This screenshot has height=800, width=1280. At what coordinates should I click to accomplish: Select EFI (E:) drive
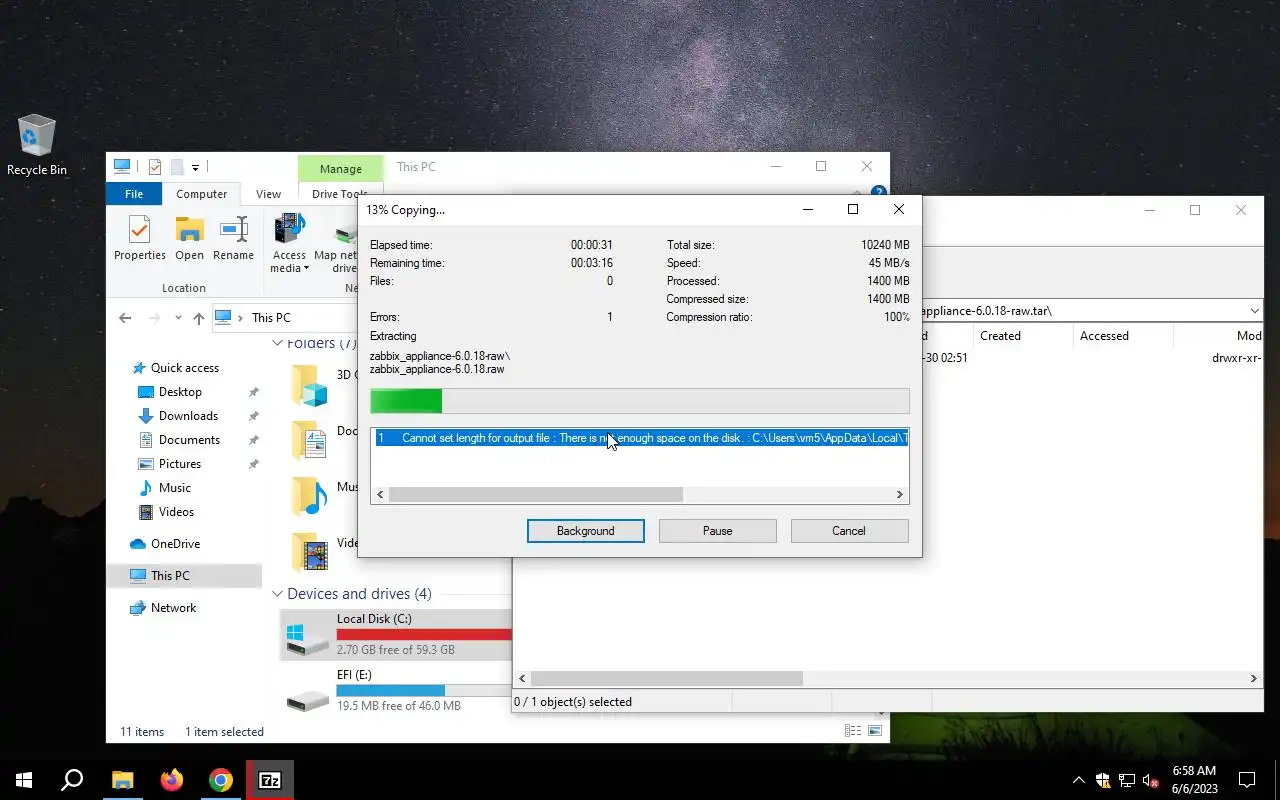click(x=396, y=690)
